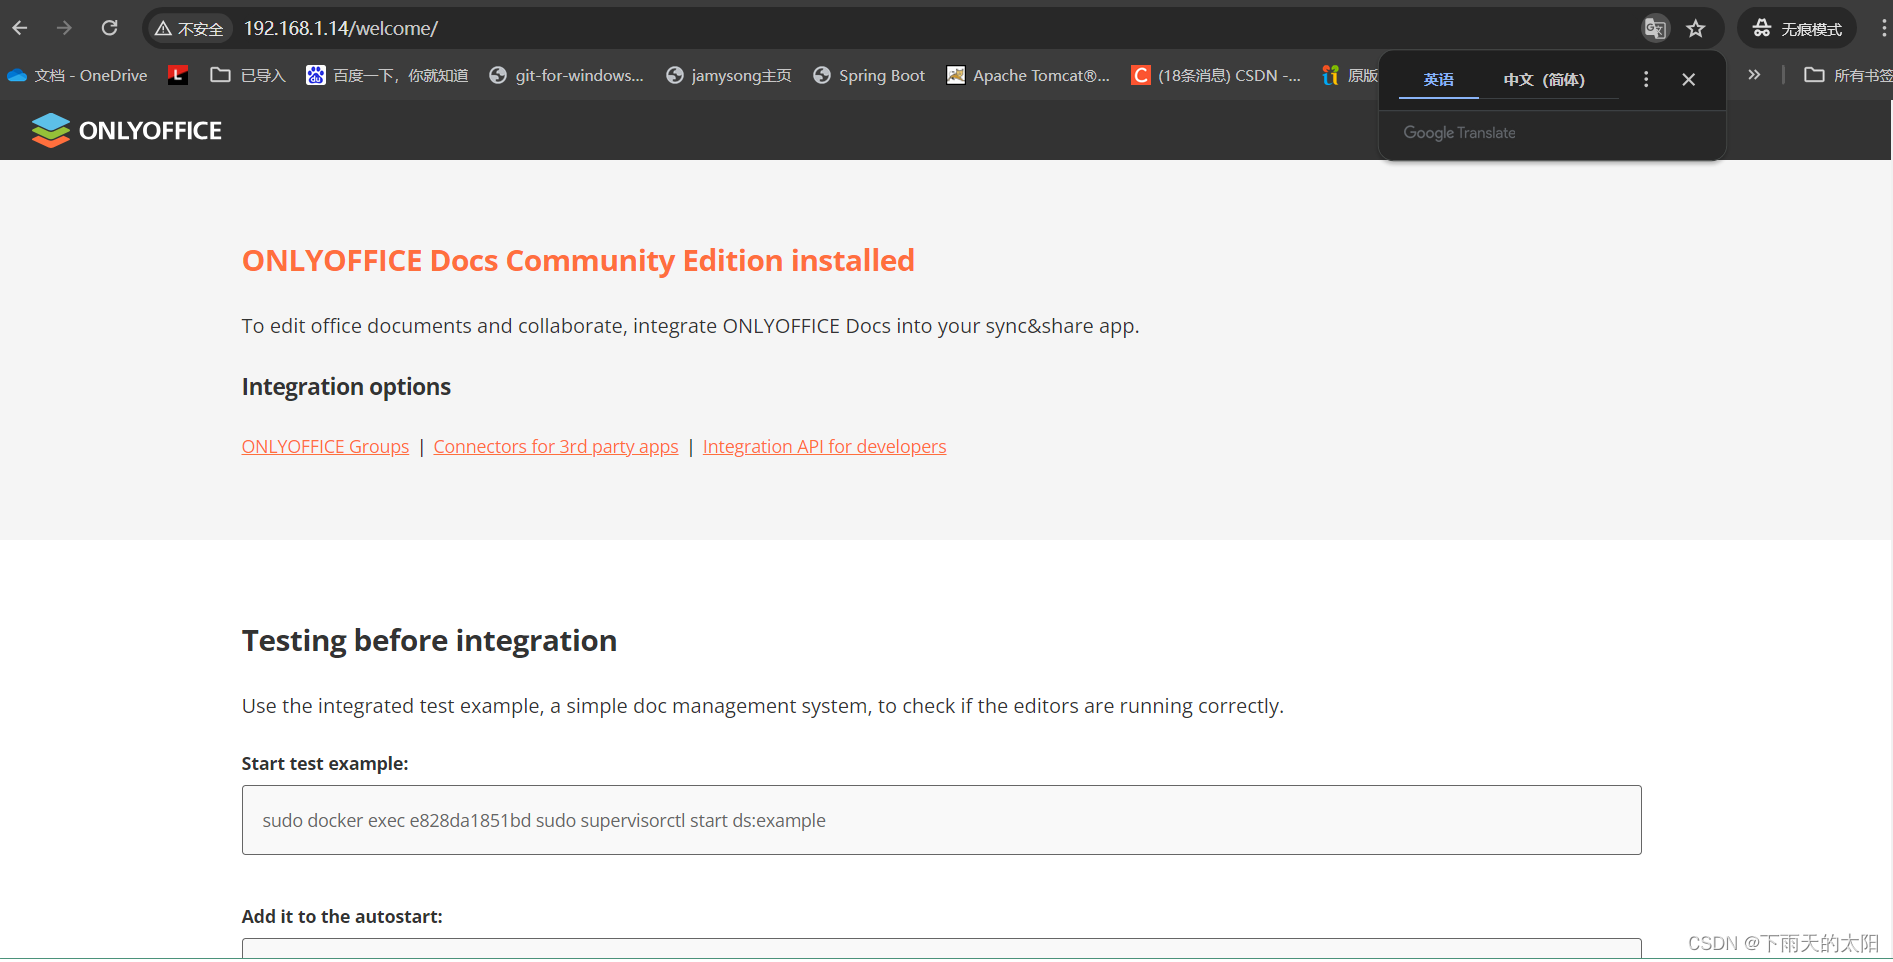Open the 已导入 bookmarks folder
Image resolution: width=1893 pixels, height=962 pixels.
pyautogui.click(x=248, y=75)
